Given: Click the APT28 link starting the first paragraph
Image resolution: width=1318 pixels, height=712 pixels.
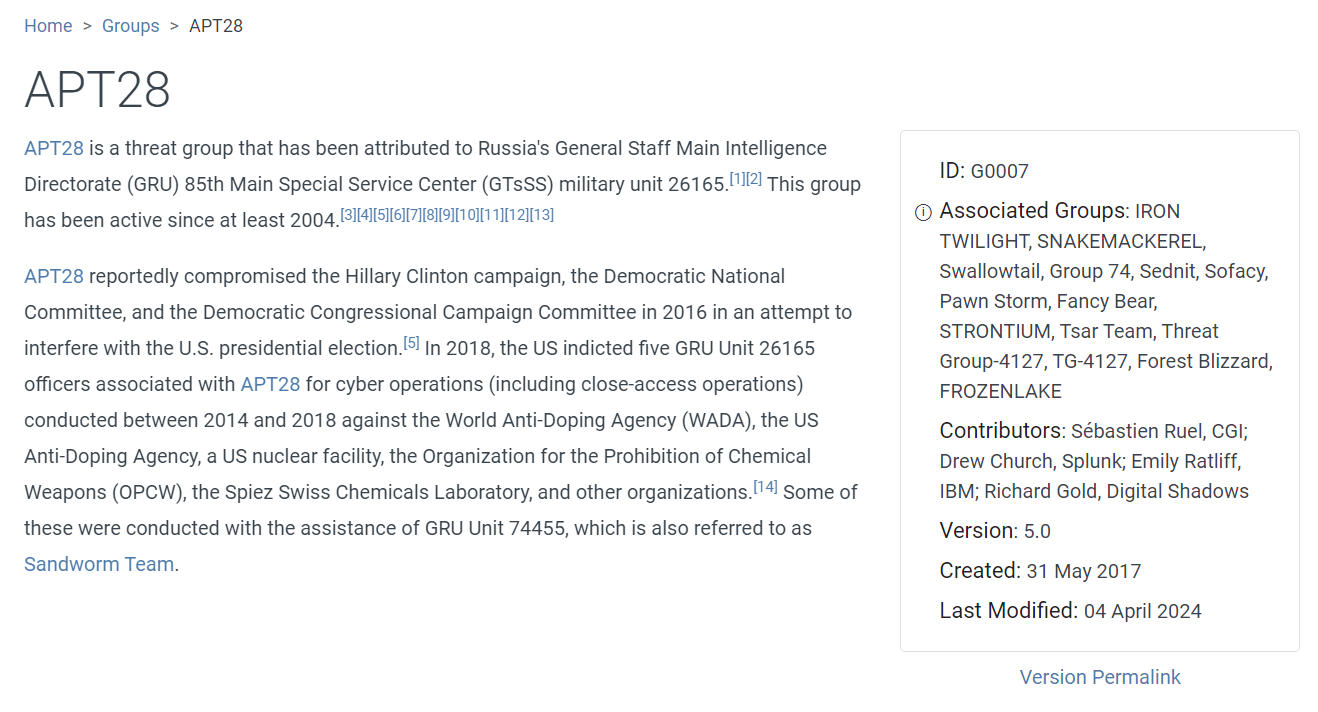Looking at the screenshot, I should point(54,149).
